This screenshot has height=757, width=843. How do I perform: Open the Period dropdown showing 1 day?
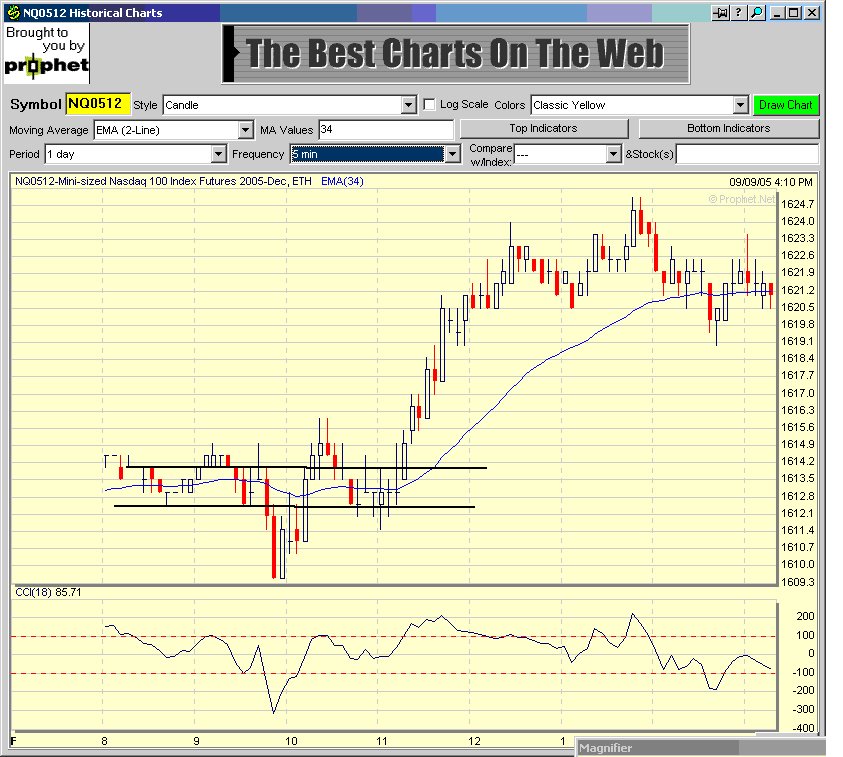click(x=135, y=154)
